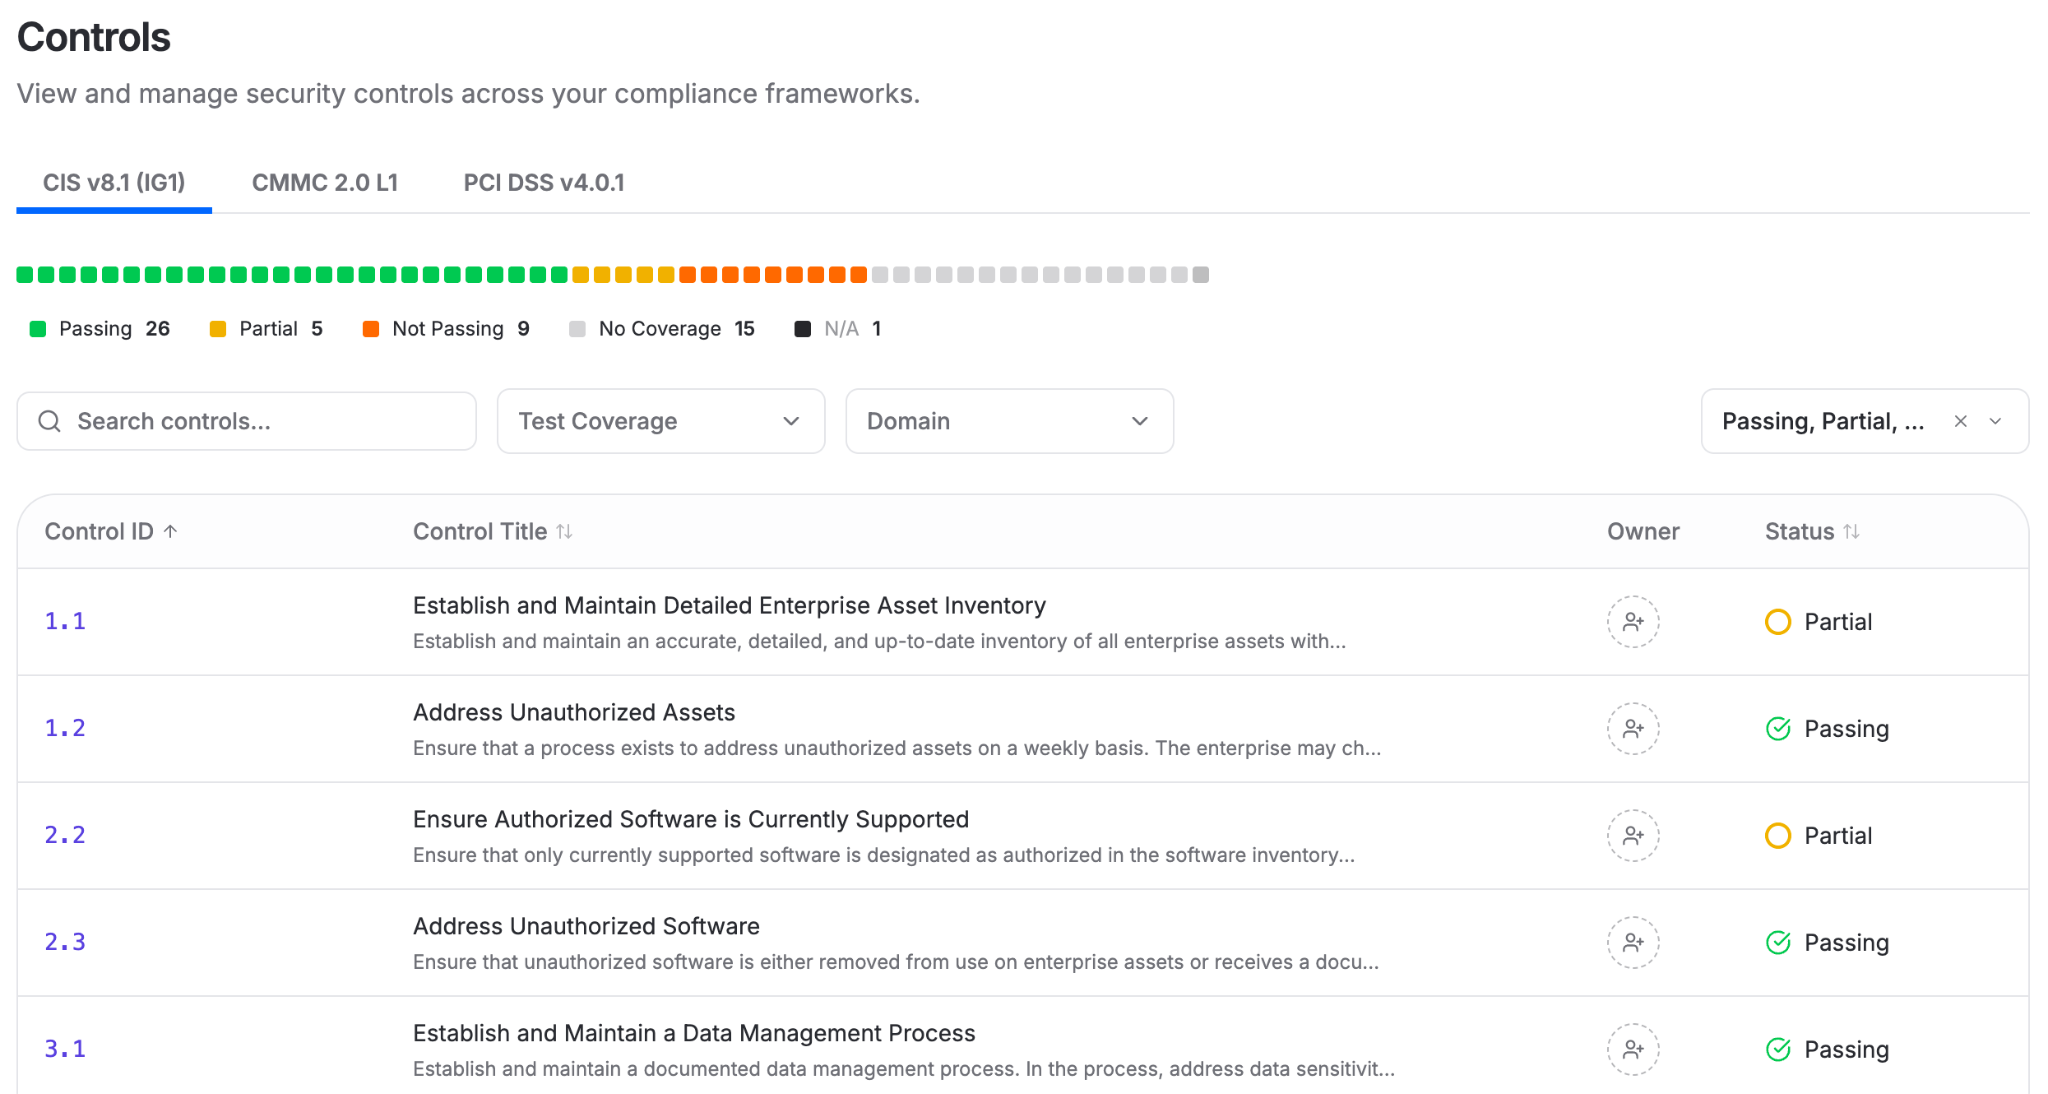The image size is (2048, 1094).
Task: Click the Not Passing 9 legend label
Action: (461, 329)
